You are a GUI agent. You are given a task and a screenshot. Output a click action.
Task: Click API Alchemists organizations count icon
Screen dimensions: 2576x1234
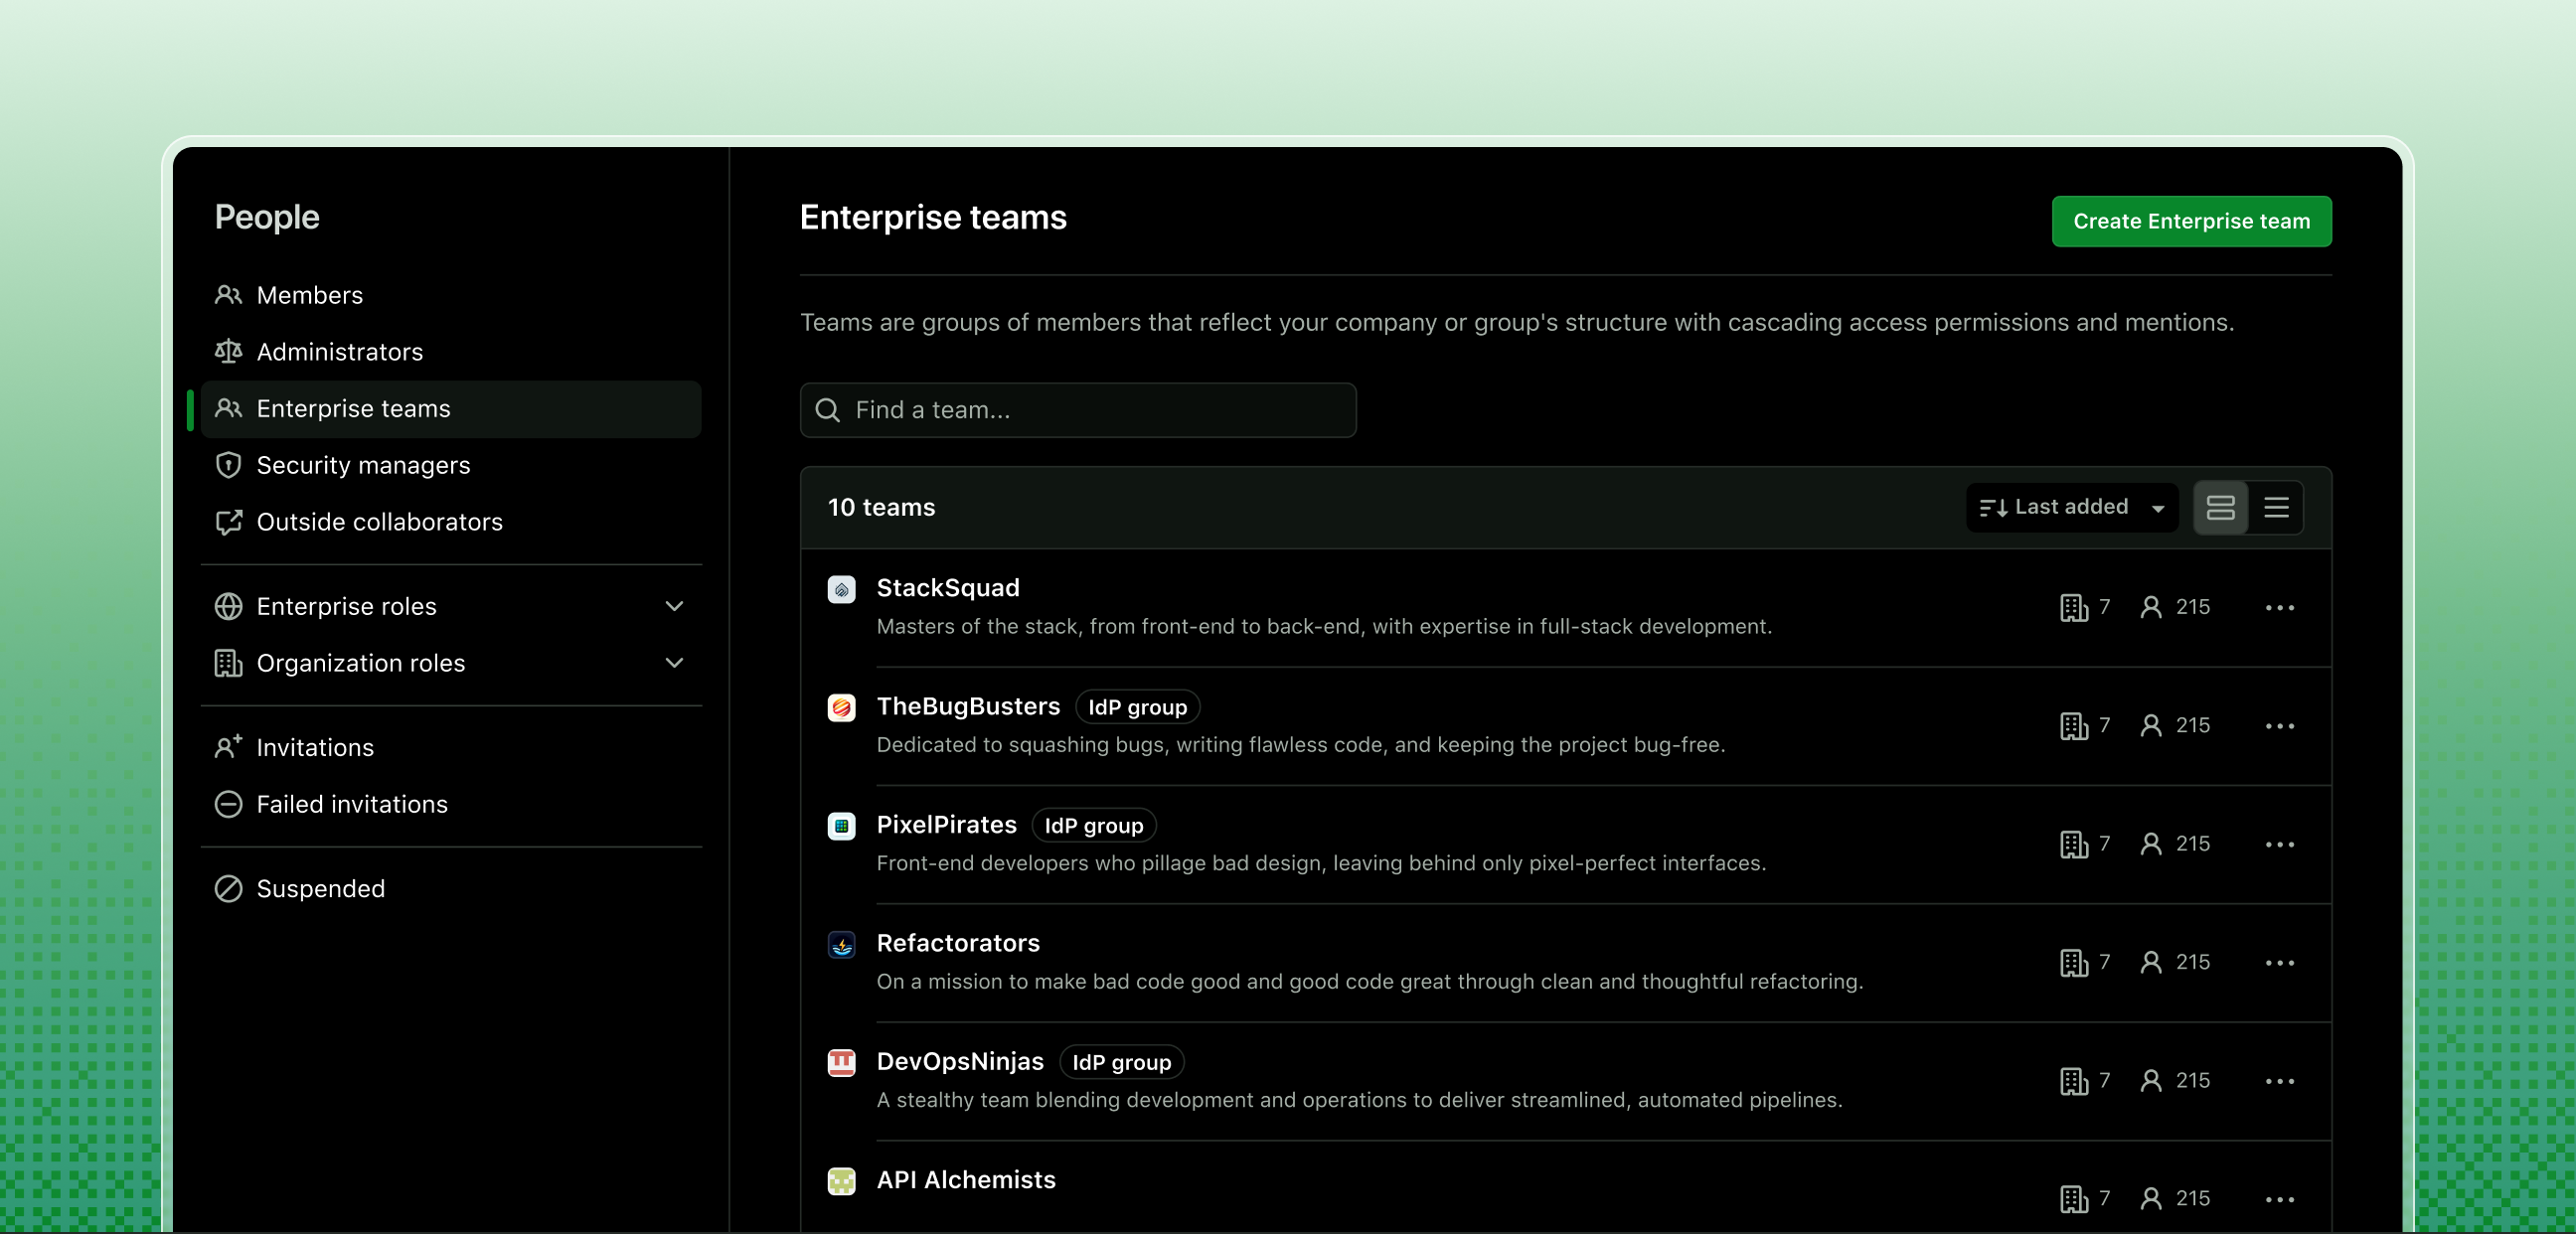pyautogui.click(x=2074, y=1198)
